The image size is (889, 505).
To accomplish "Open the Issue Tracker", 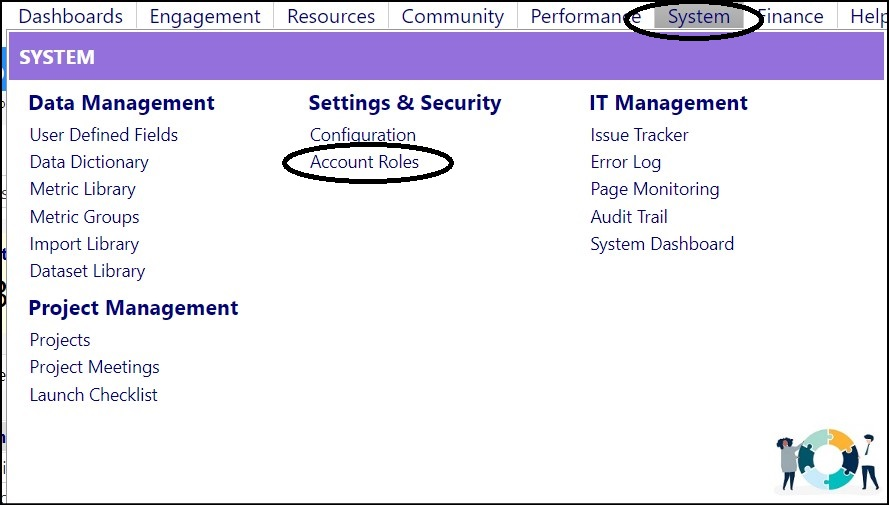I will pos(640,135).
